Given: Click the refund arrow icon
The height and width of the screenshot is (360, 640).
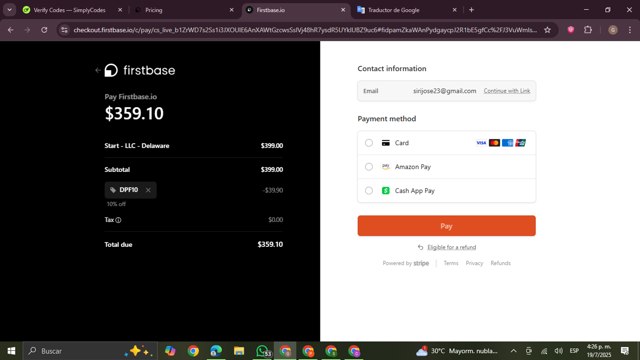Looking at the screenshot, I should pyautogui.click(x=420, y=247).
